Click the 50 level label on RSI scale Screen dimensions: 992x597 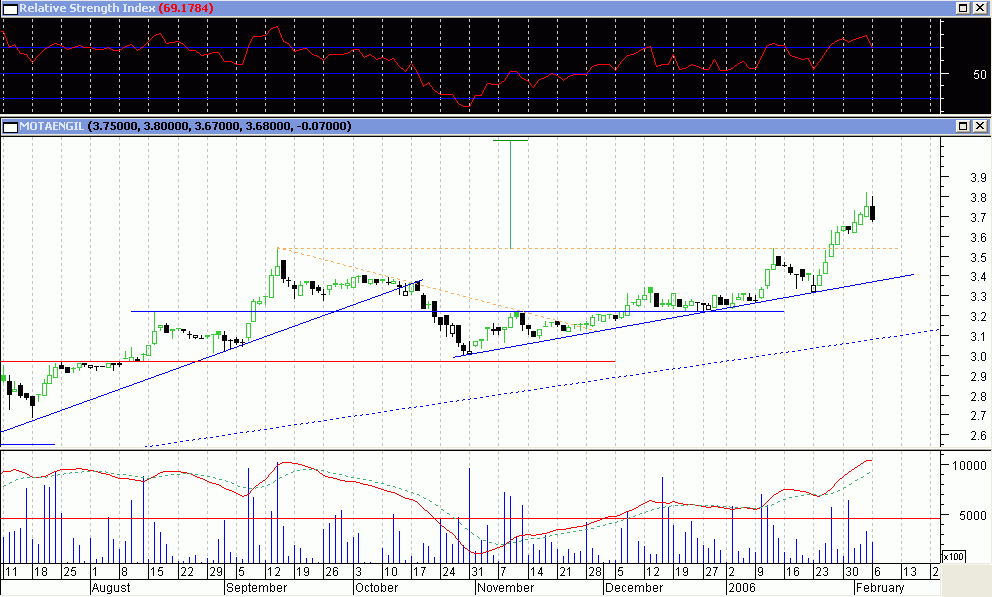tap(951, 75)
